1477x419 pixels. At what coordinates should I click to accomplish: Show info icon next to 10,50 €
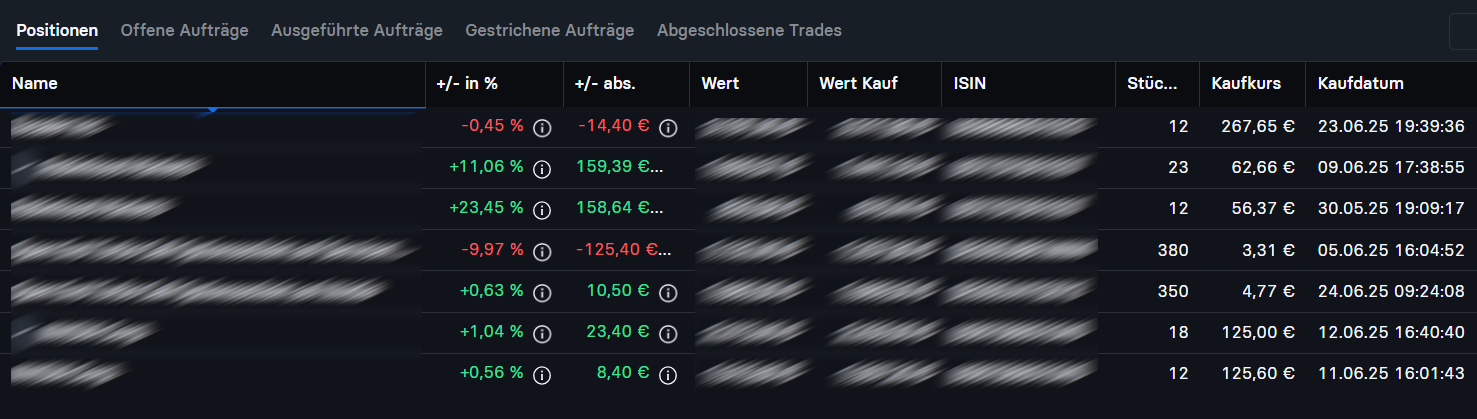[x=669, y=293]
